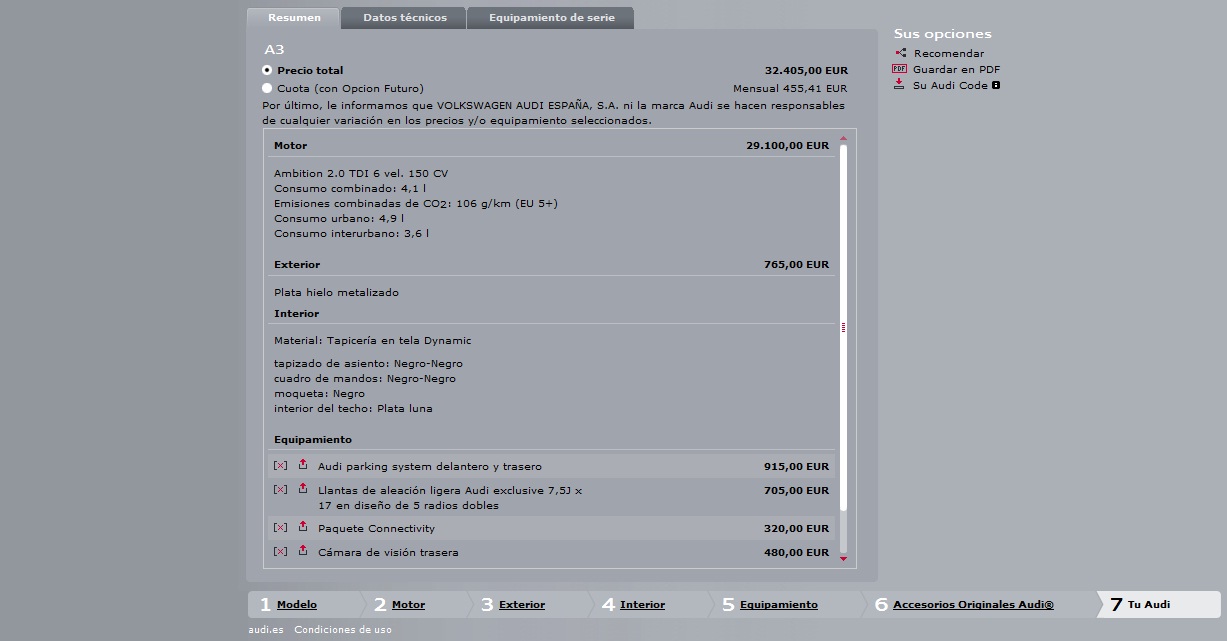Viewport: 1227px width, 641px height.
Task: Remove Cámara de visión trasera with its X icon
Action: 280,551
